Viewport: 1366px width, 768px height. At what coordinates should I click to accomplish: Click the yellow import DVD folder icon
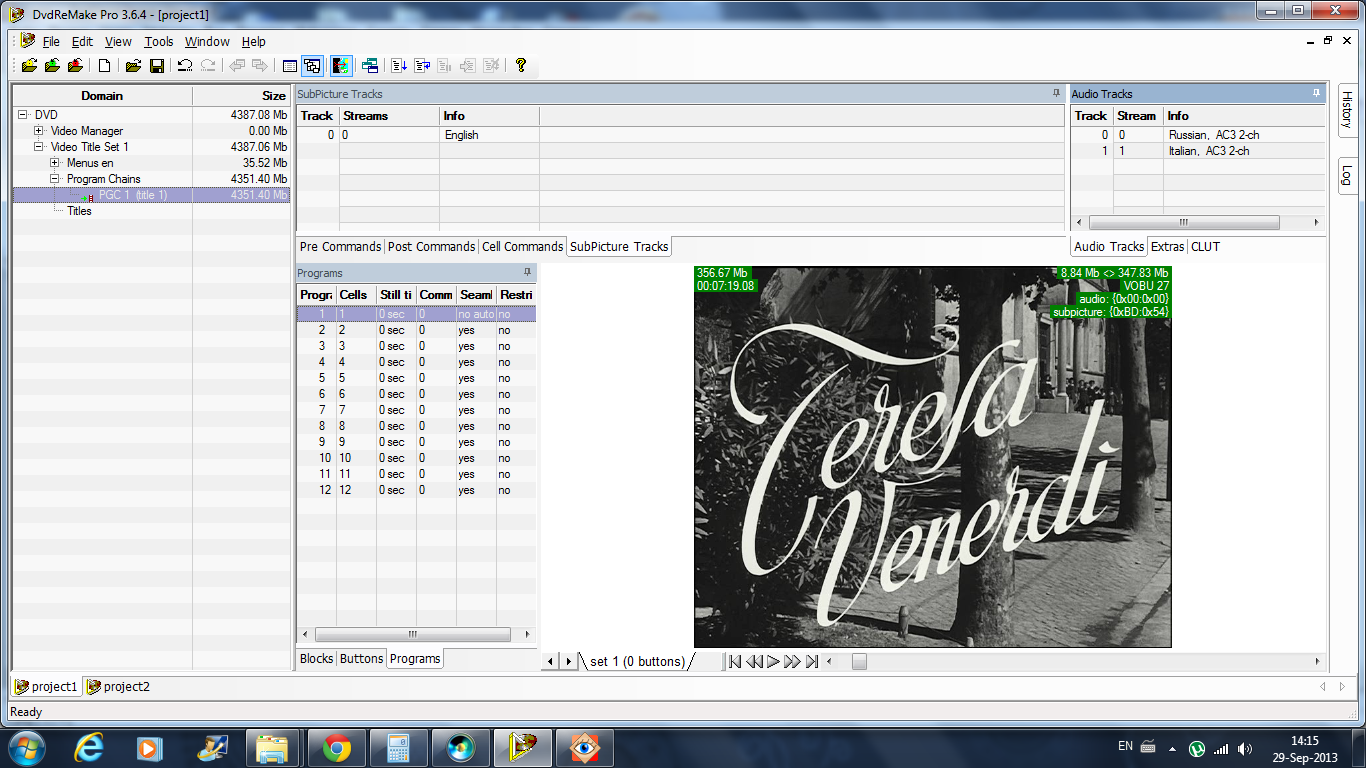point(28,66)
